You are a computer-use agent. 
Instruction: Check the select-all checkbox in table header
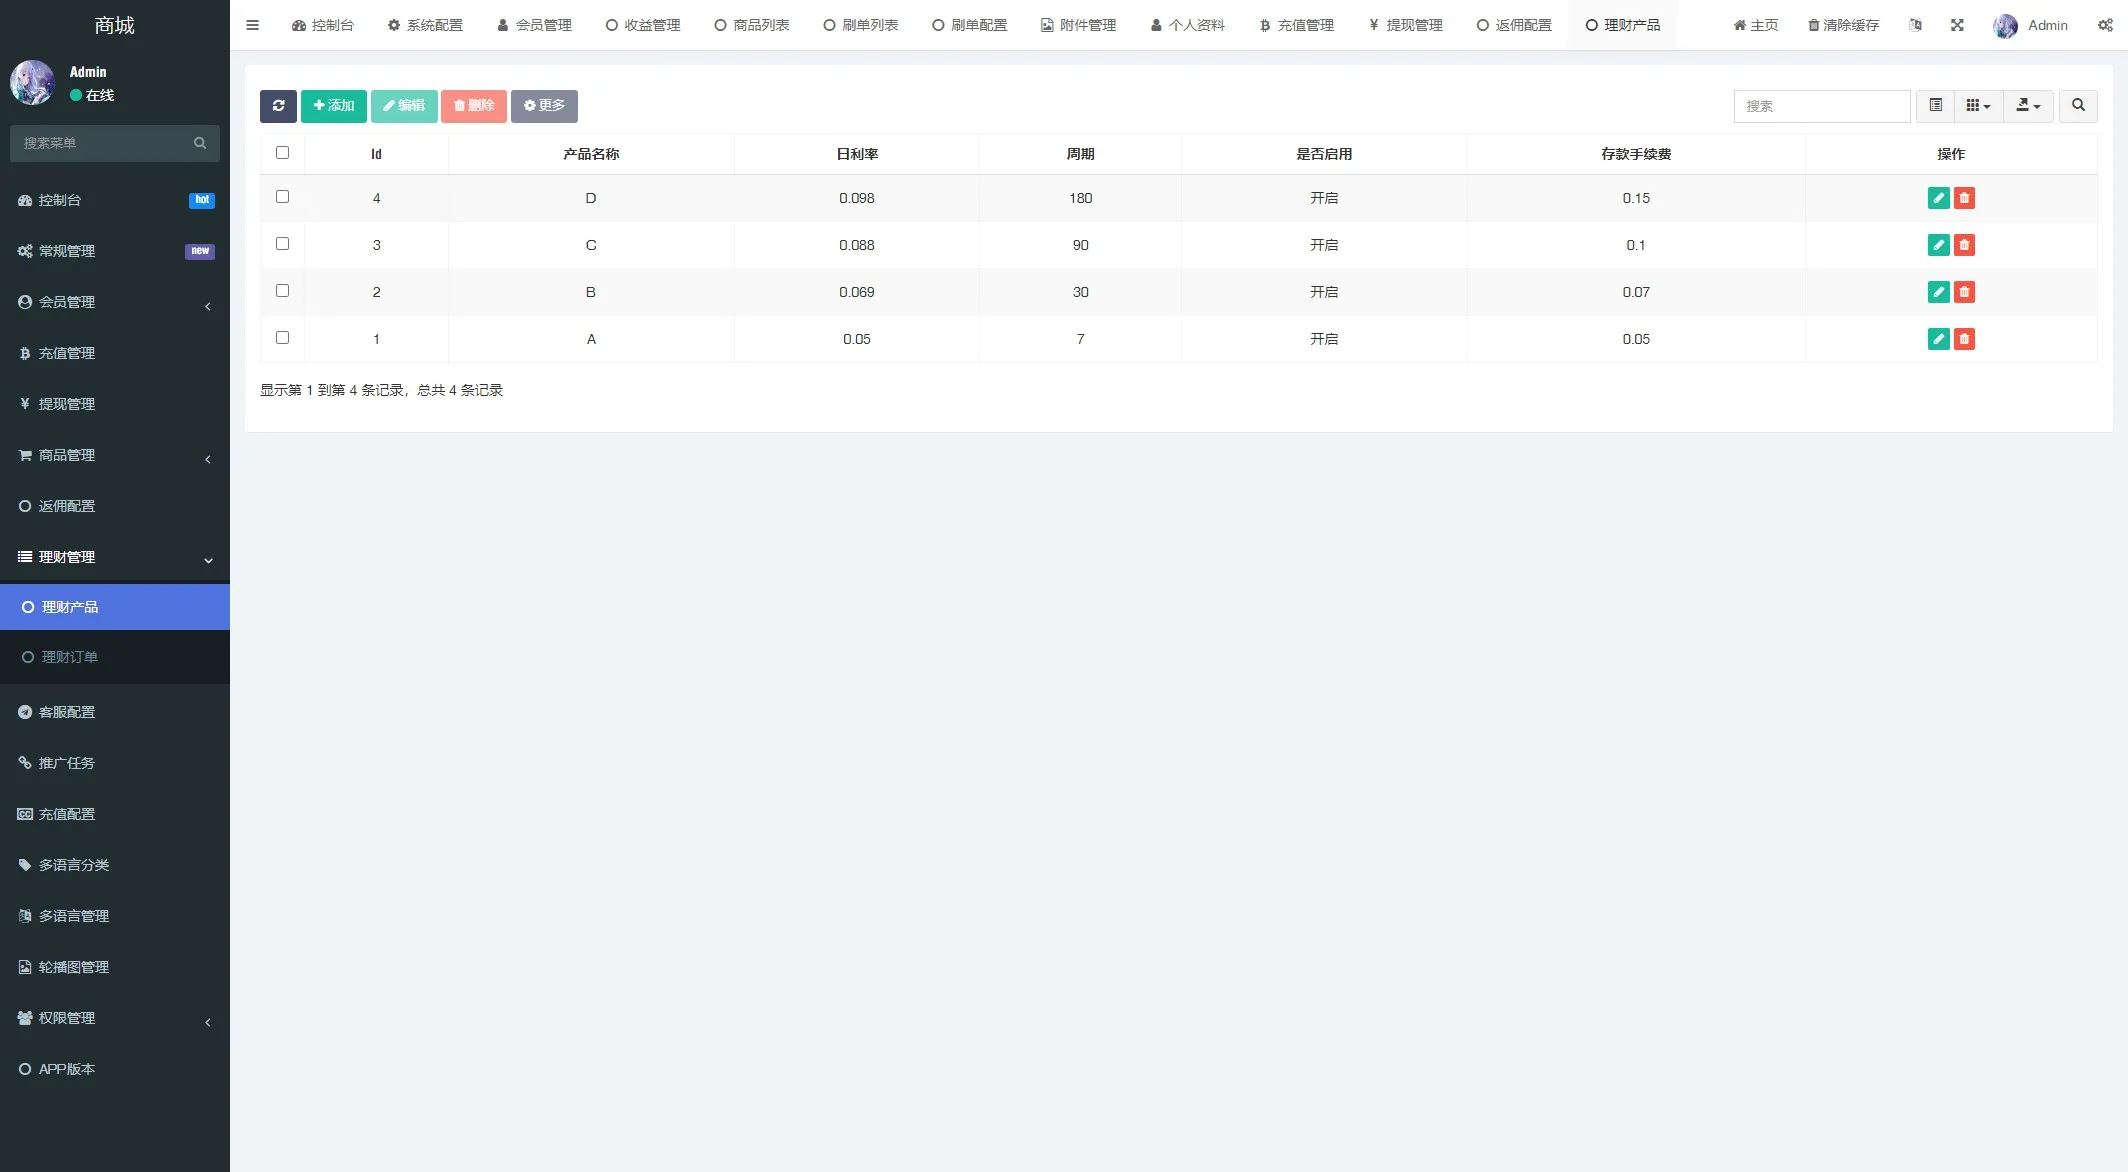pyautogui.click(x=282, y=153)
